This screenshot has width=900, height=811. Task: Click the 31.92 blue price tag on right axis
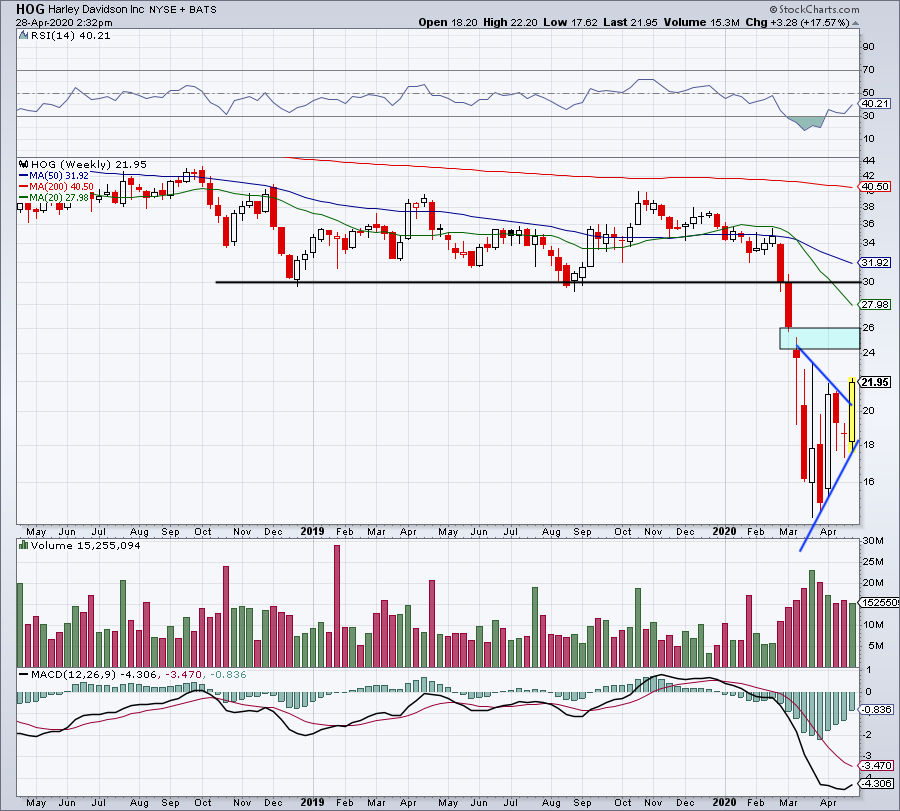click(x=874, y=263)
